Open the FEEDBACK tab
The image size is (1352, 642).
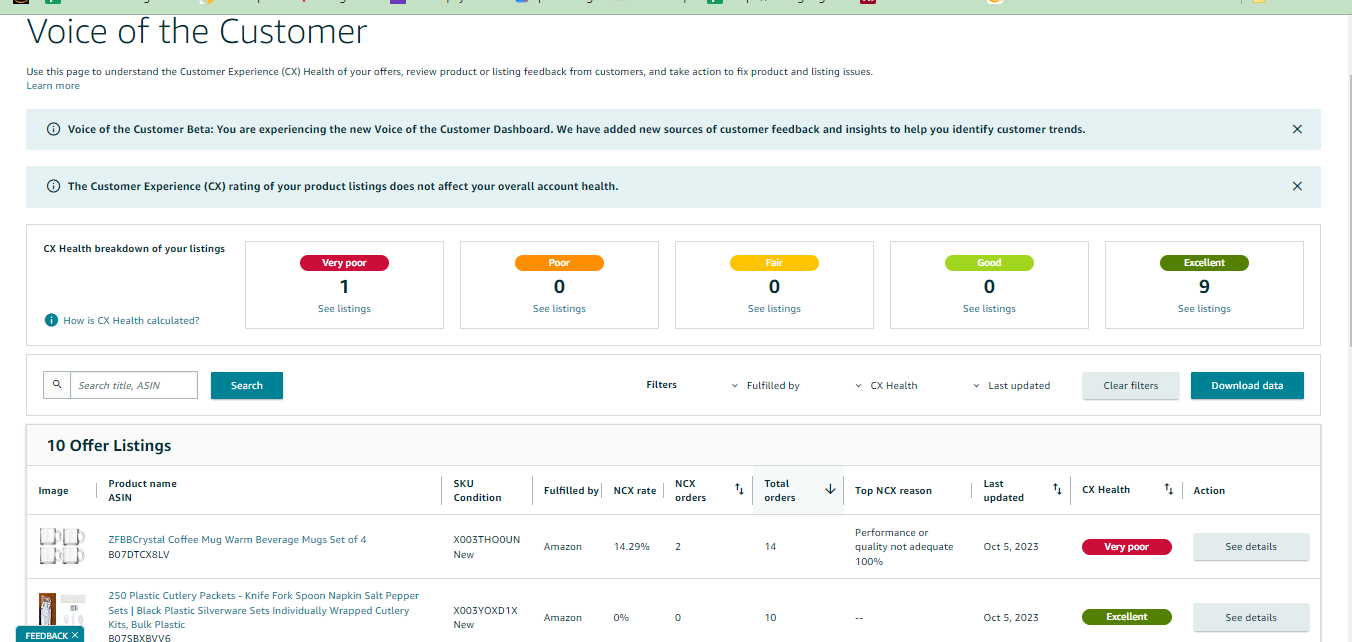tap(46, 635)
